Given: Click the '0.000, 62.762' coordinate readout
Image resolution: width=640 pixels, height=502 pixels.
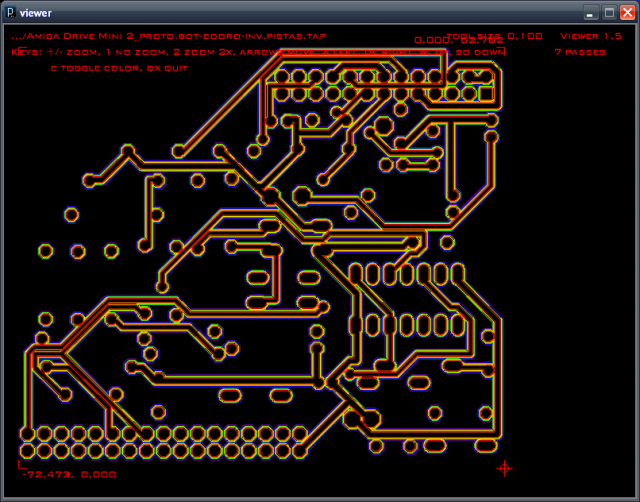Looking at the screenshot, I should tap(459, 40).
